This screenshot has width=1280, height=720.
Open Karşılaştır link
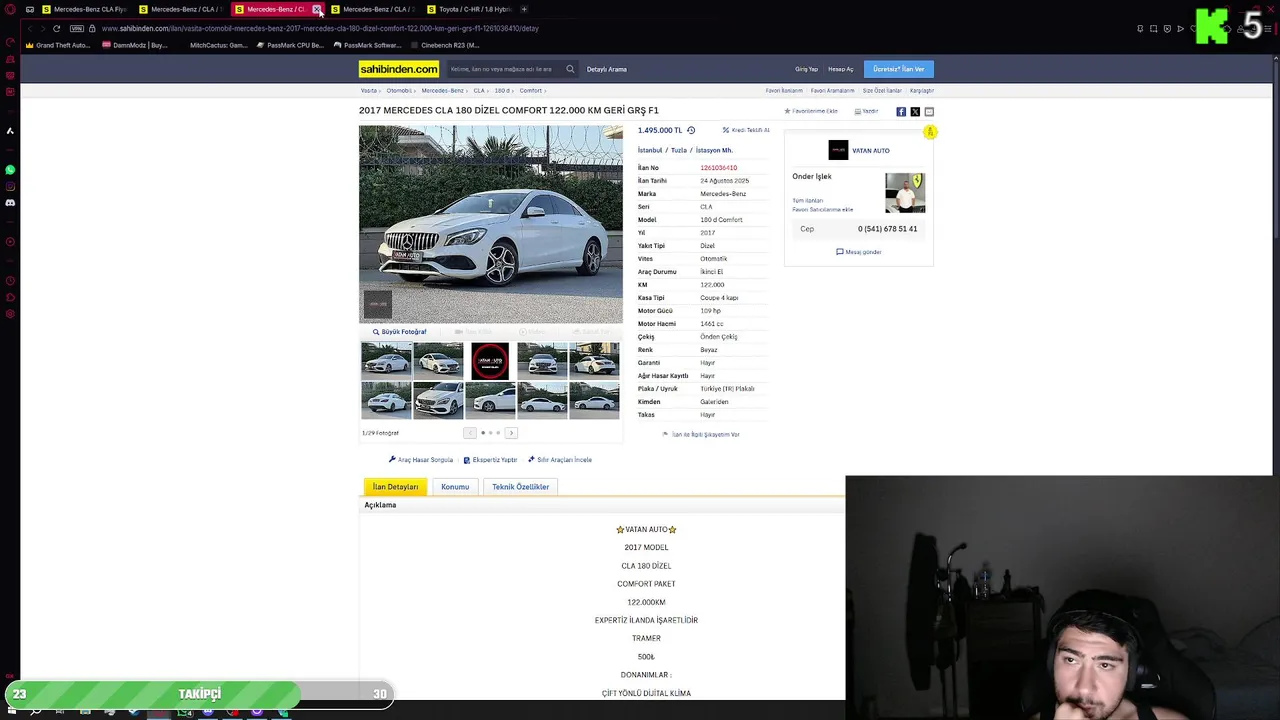pos(922,91)
